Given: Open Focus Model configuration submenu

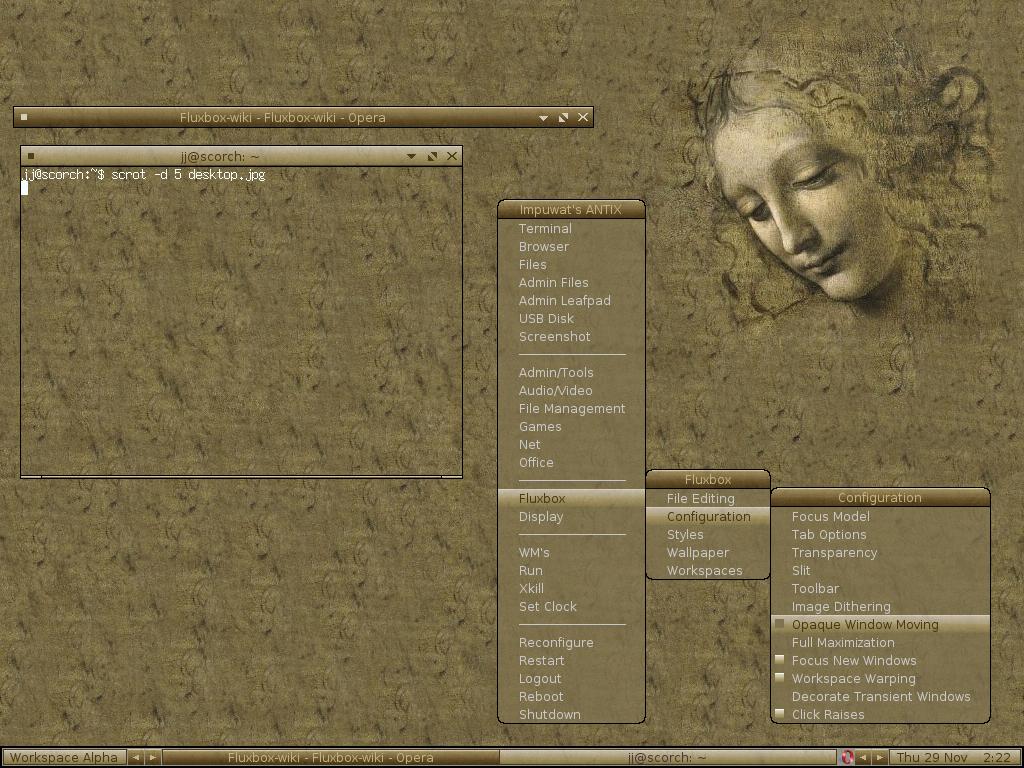Looking at the screenshot, I should (x=880, y=517).
